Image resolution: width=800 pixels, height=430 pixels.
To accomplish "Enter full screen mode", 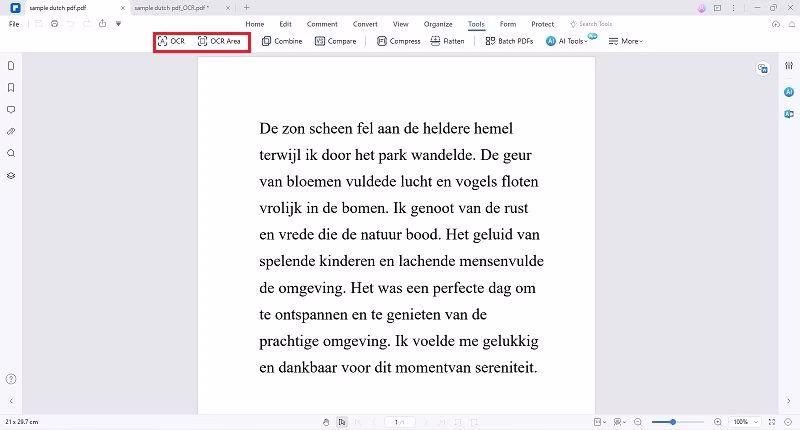I will [772, 422].
